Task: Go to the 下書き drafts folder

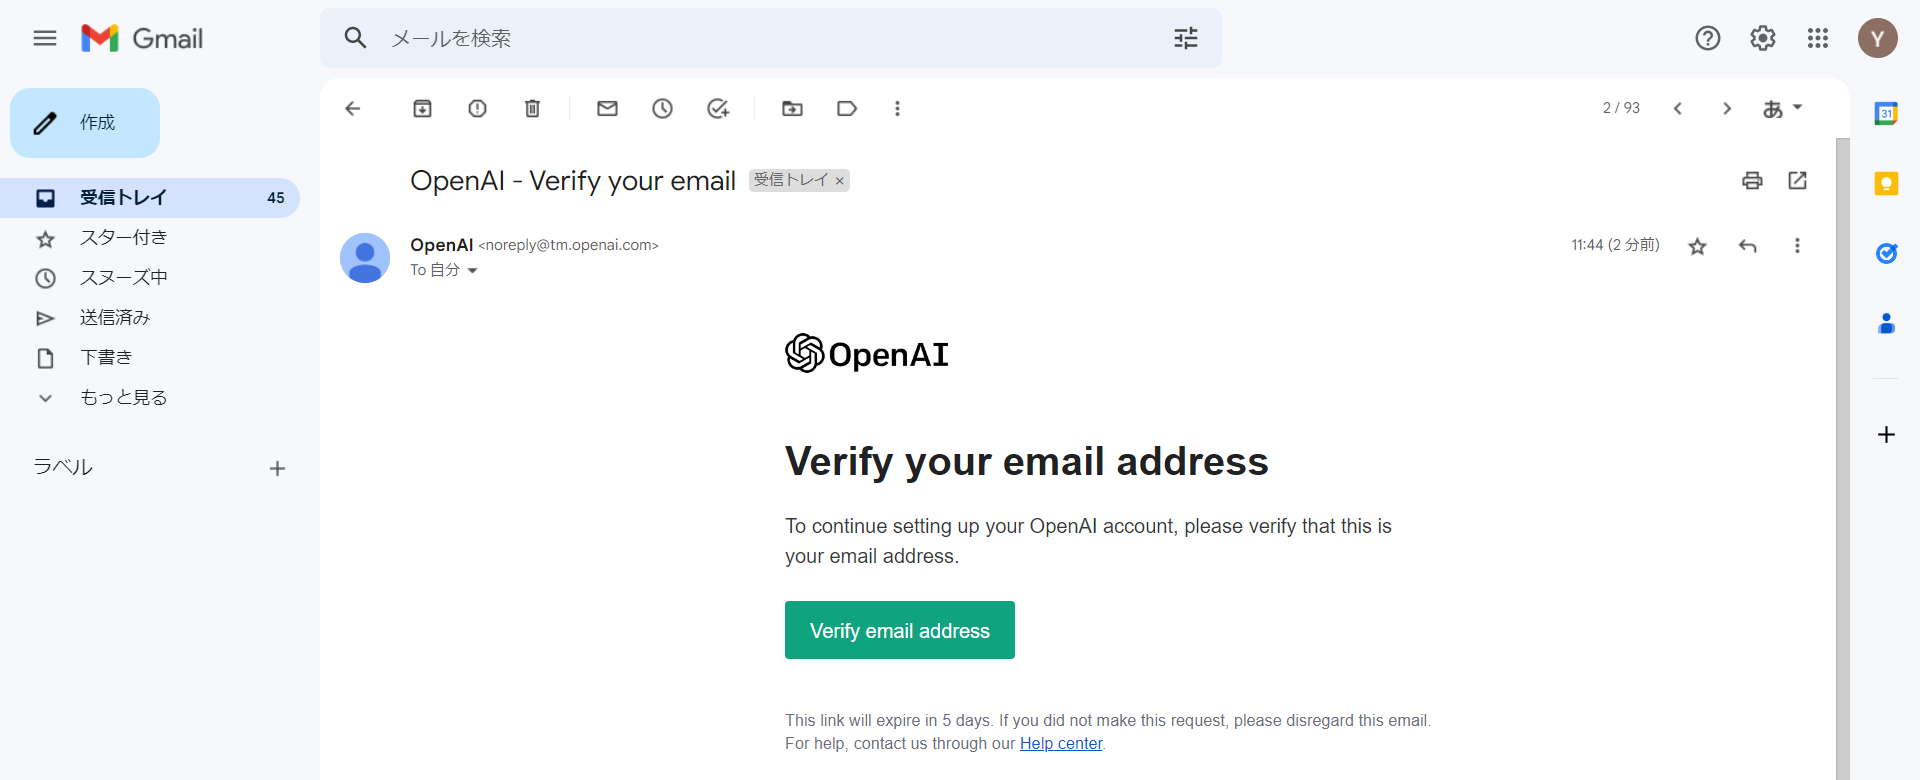Action: tap(106, 358)
